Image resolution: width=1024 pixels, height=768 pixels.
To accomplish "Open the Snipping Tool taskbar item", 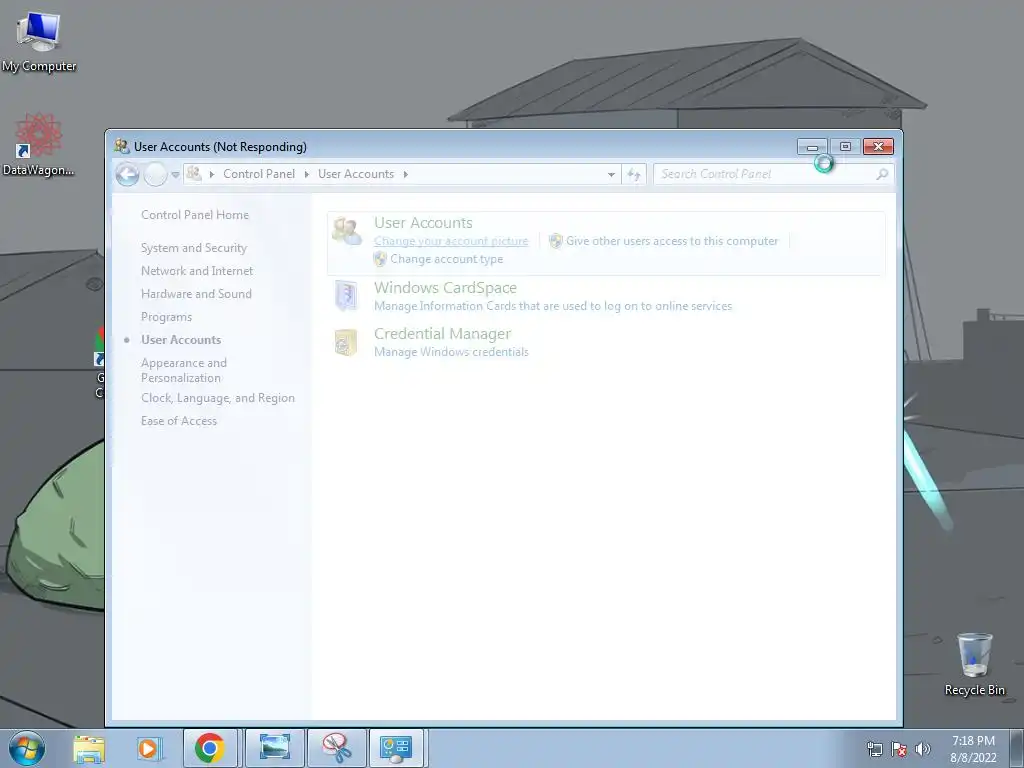I will coord(336,748).
